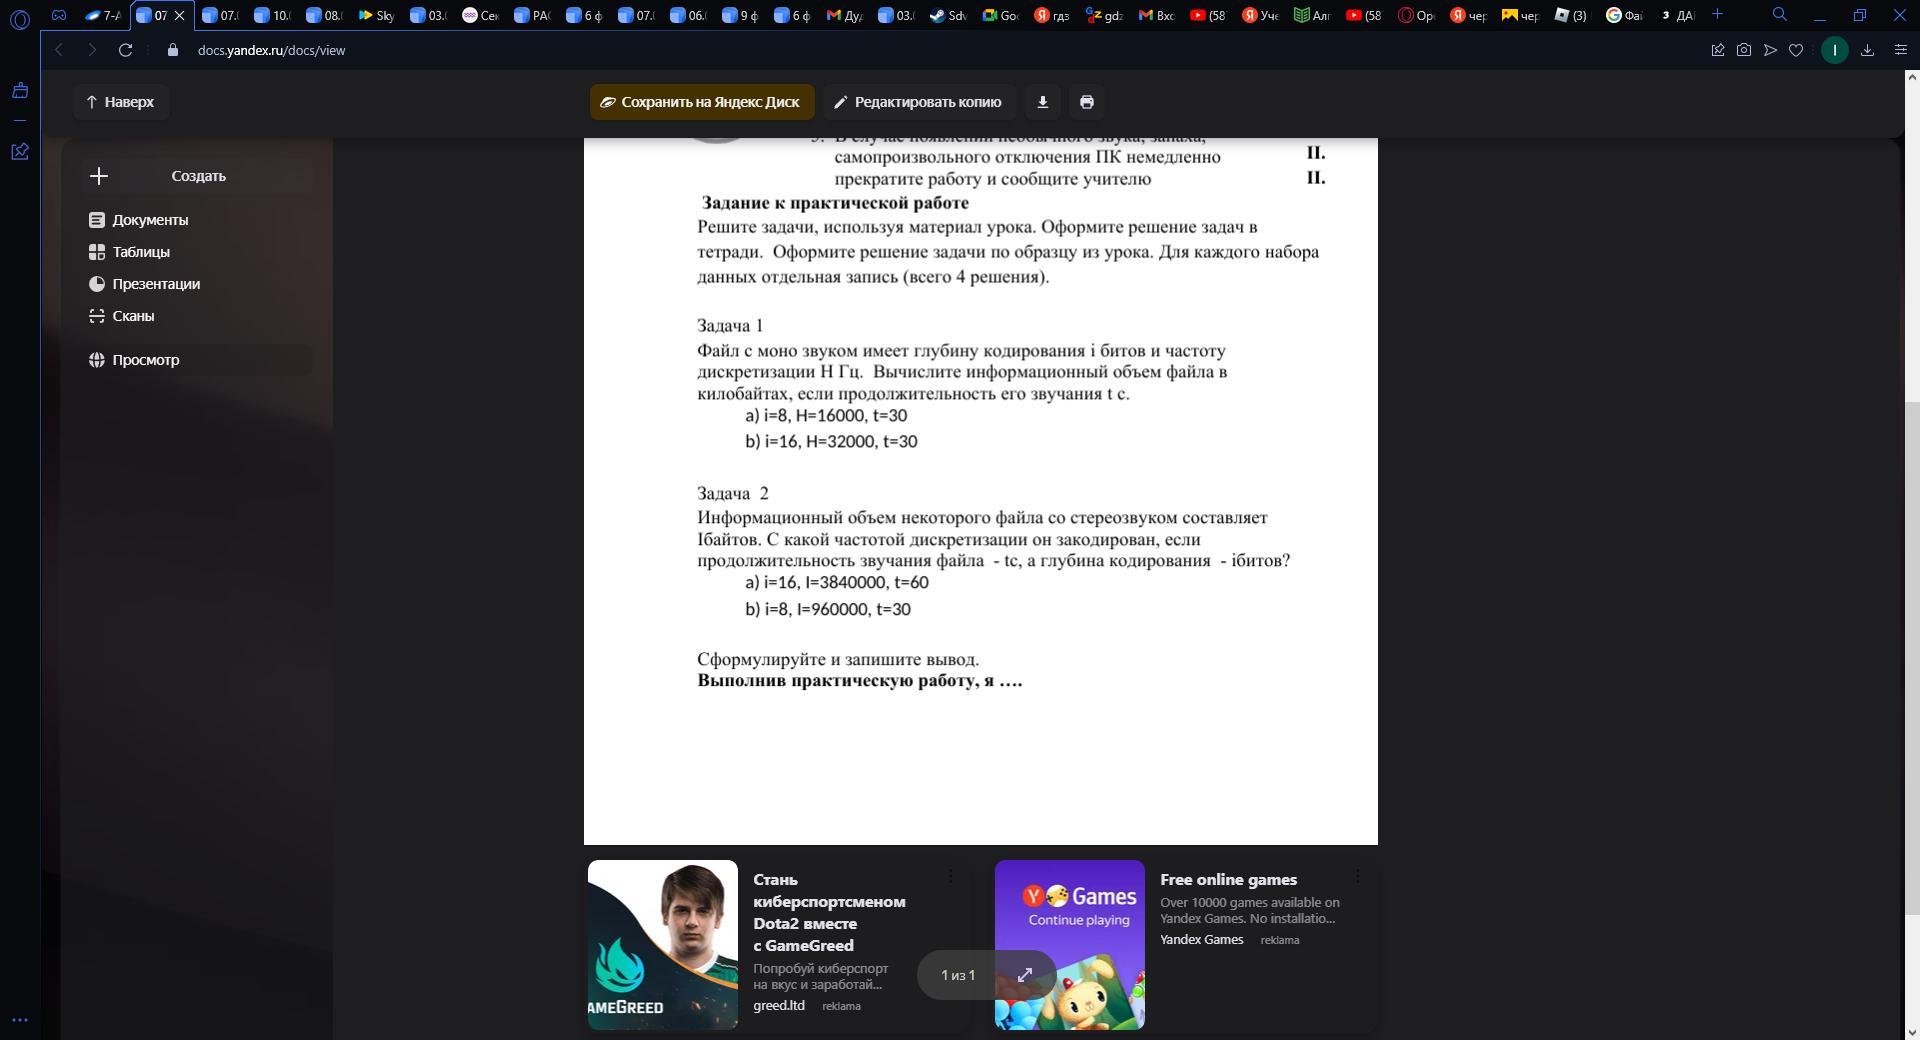Open a new tab with plus

tap(1718, 15)
